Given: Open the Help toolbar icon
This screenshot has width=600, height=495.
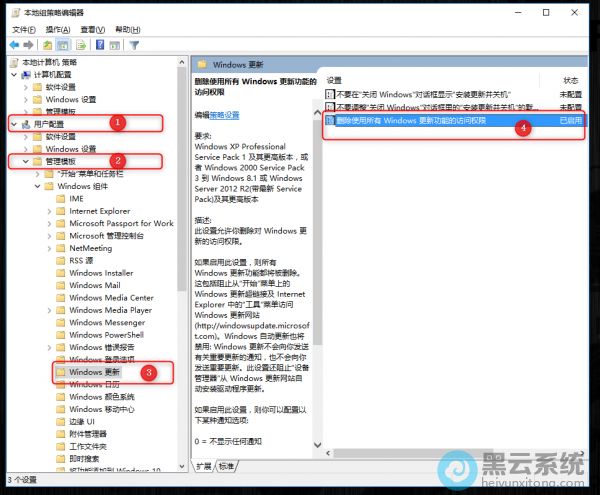Looking at the screenshot, I should tap(100, 45).
